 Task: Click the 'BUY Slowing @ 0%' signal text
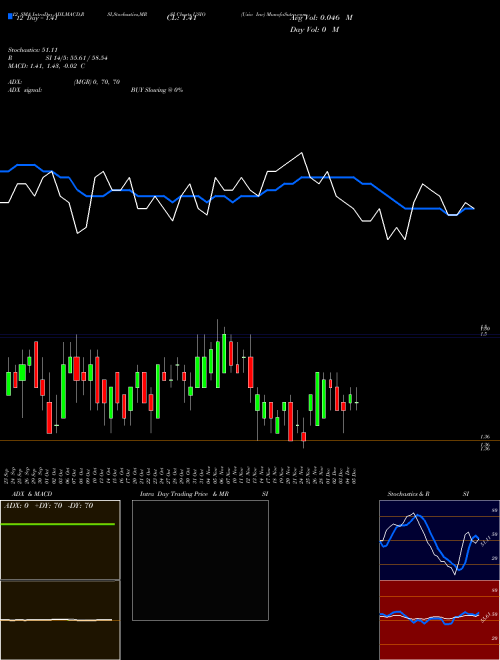[157, 90]
